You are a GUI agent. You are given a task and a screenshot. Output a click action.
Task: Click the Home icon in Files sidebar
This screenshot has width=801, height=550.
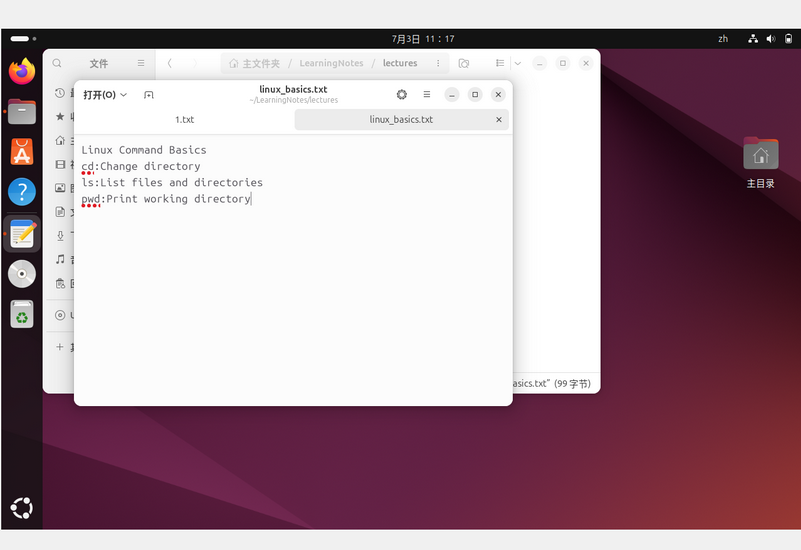pos(60,140)
